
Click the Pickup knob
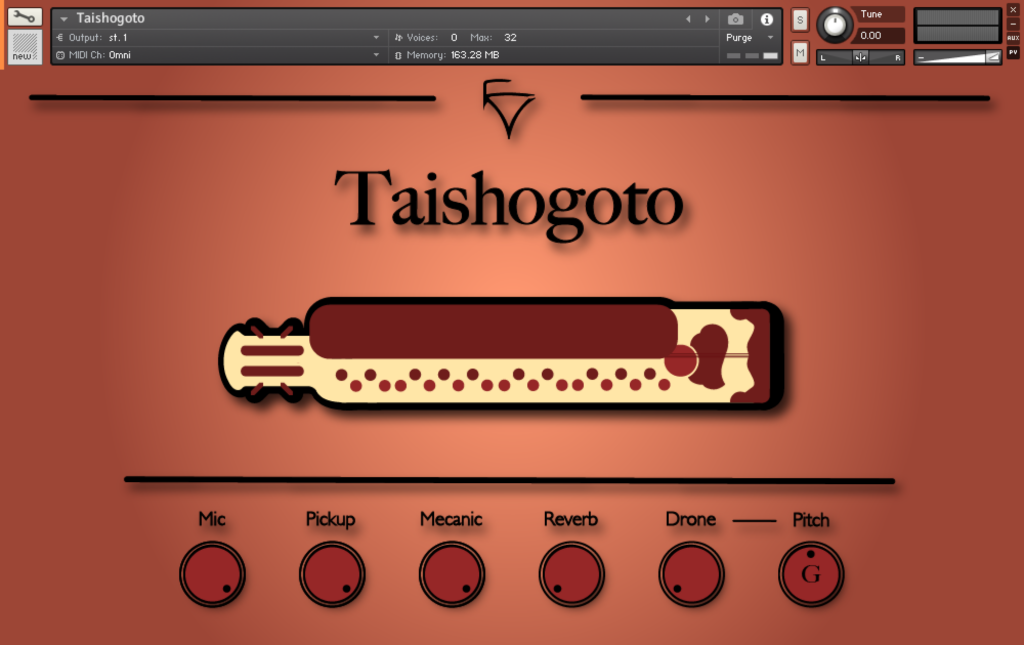point(332,574)
